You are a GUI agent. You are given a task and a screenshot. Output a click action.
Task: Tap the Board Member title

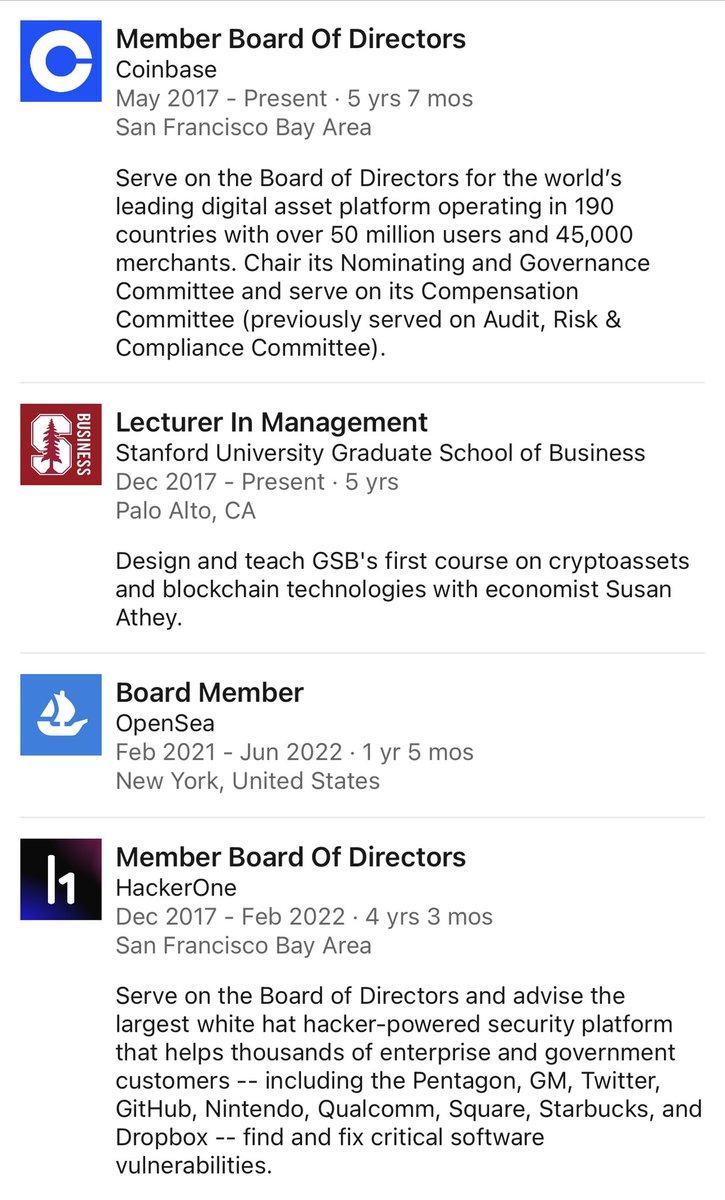(x=209, y=693)
